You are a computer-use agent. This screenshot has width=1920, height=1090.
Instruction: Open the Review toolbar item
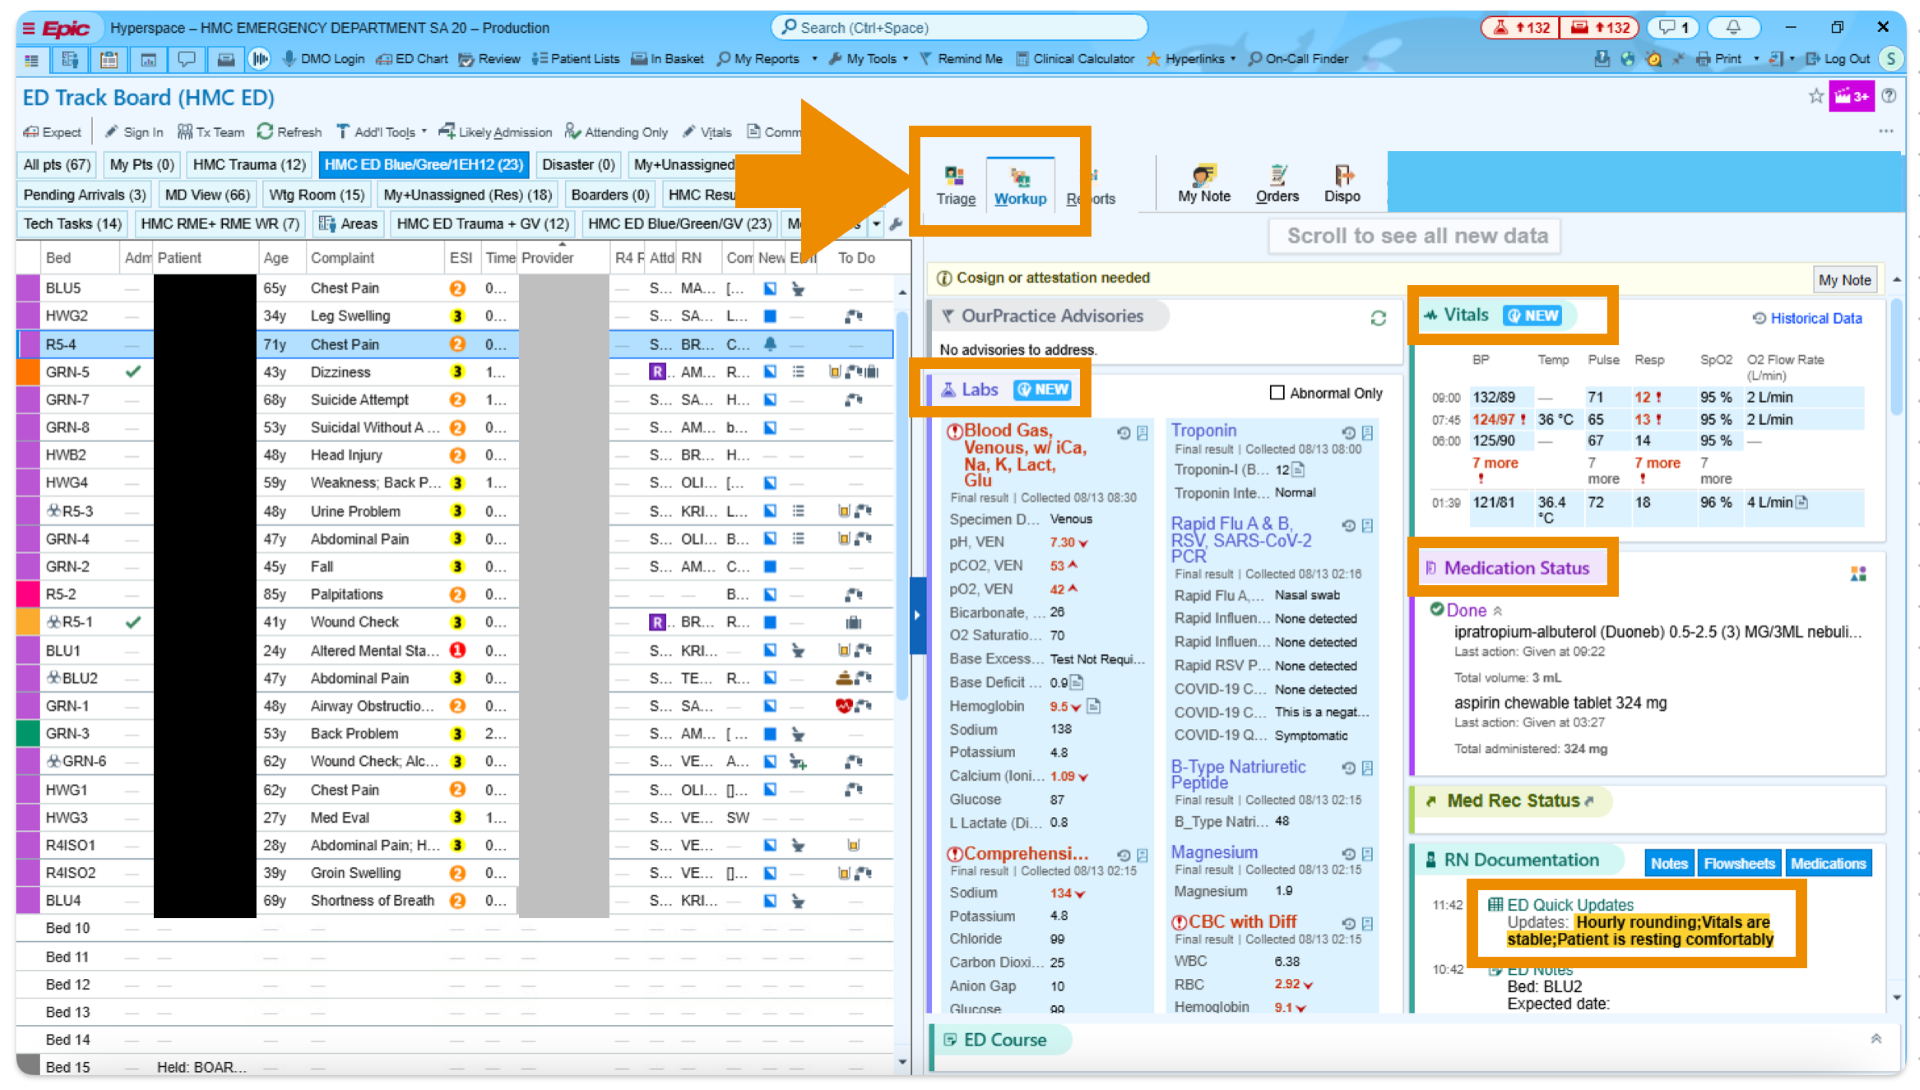[489, 59]
